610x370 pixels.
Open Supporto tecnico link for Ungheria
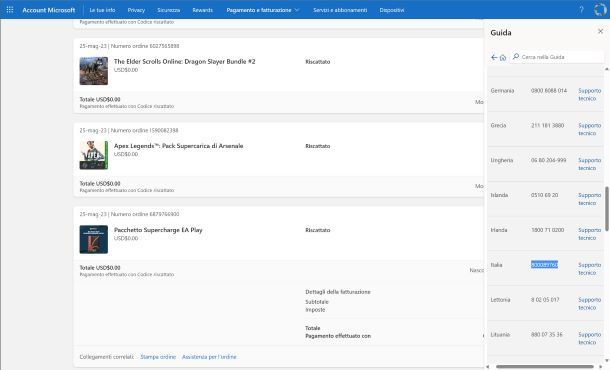point(589,164)
